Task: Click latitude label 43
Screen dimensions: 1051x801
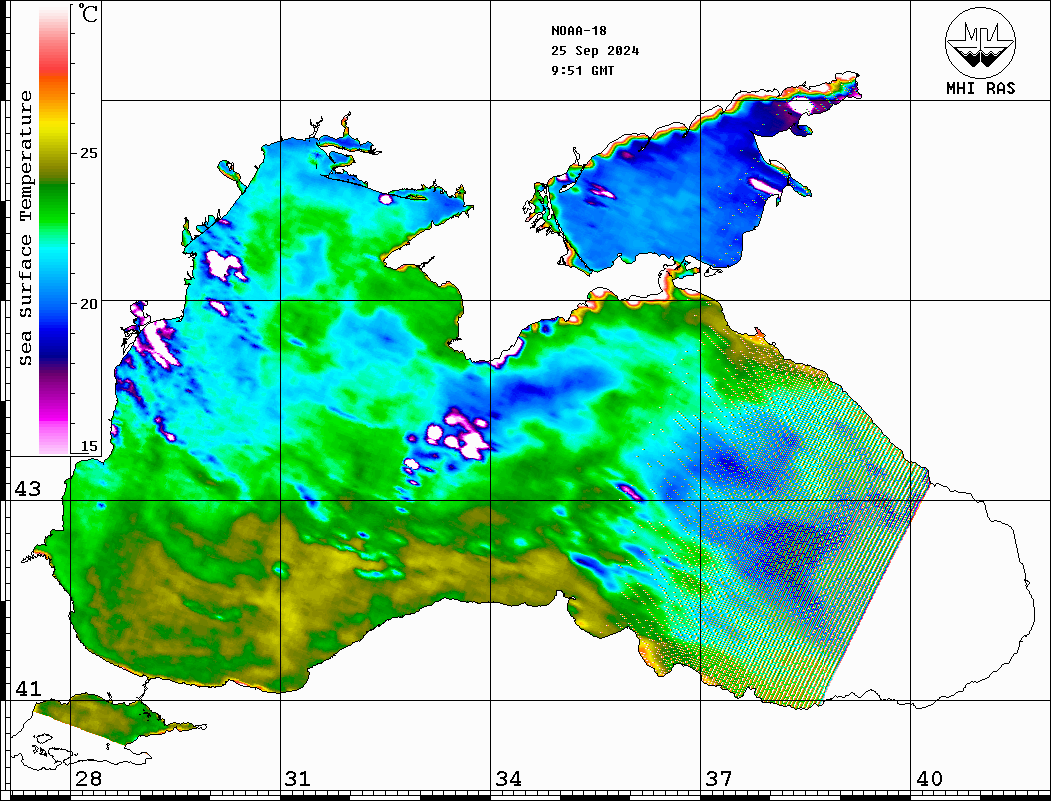Action: (x=27, y=489)
